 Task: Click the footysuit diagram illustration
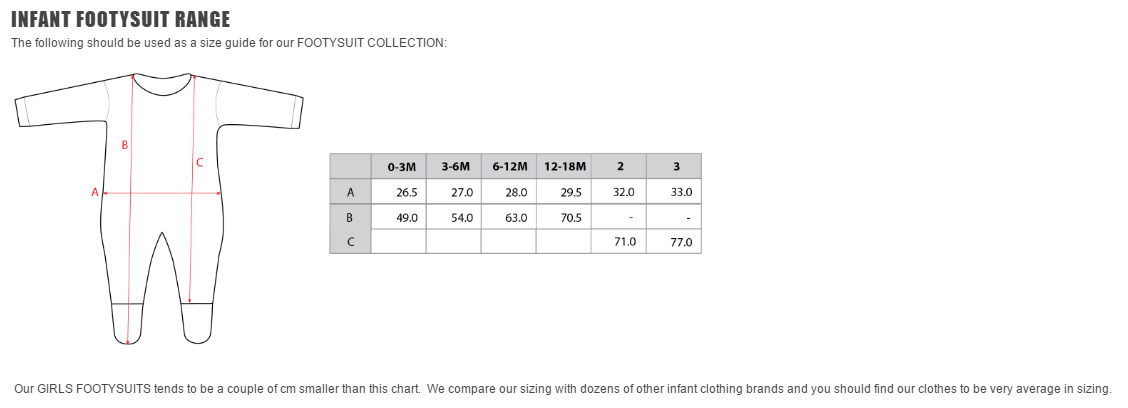[x=159, y=209]
